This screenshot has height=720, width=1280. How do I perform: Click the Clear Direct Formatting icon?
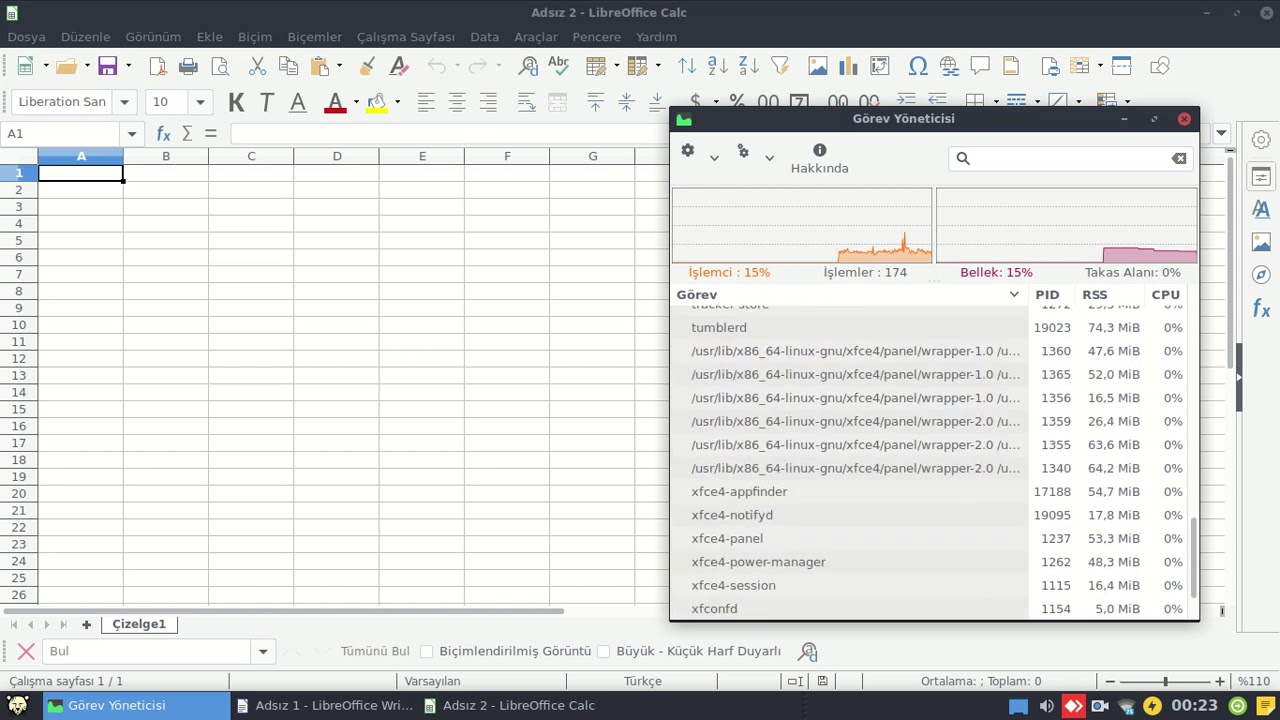[x=398, y=66]
